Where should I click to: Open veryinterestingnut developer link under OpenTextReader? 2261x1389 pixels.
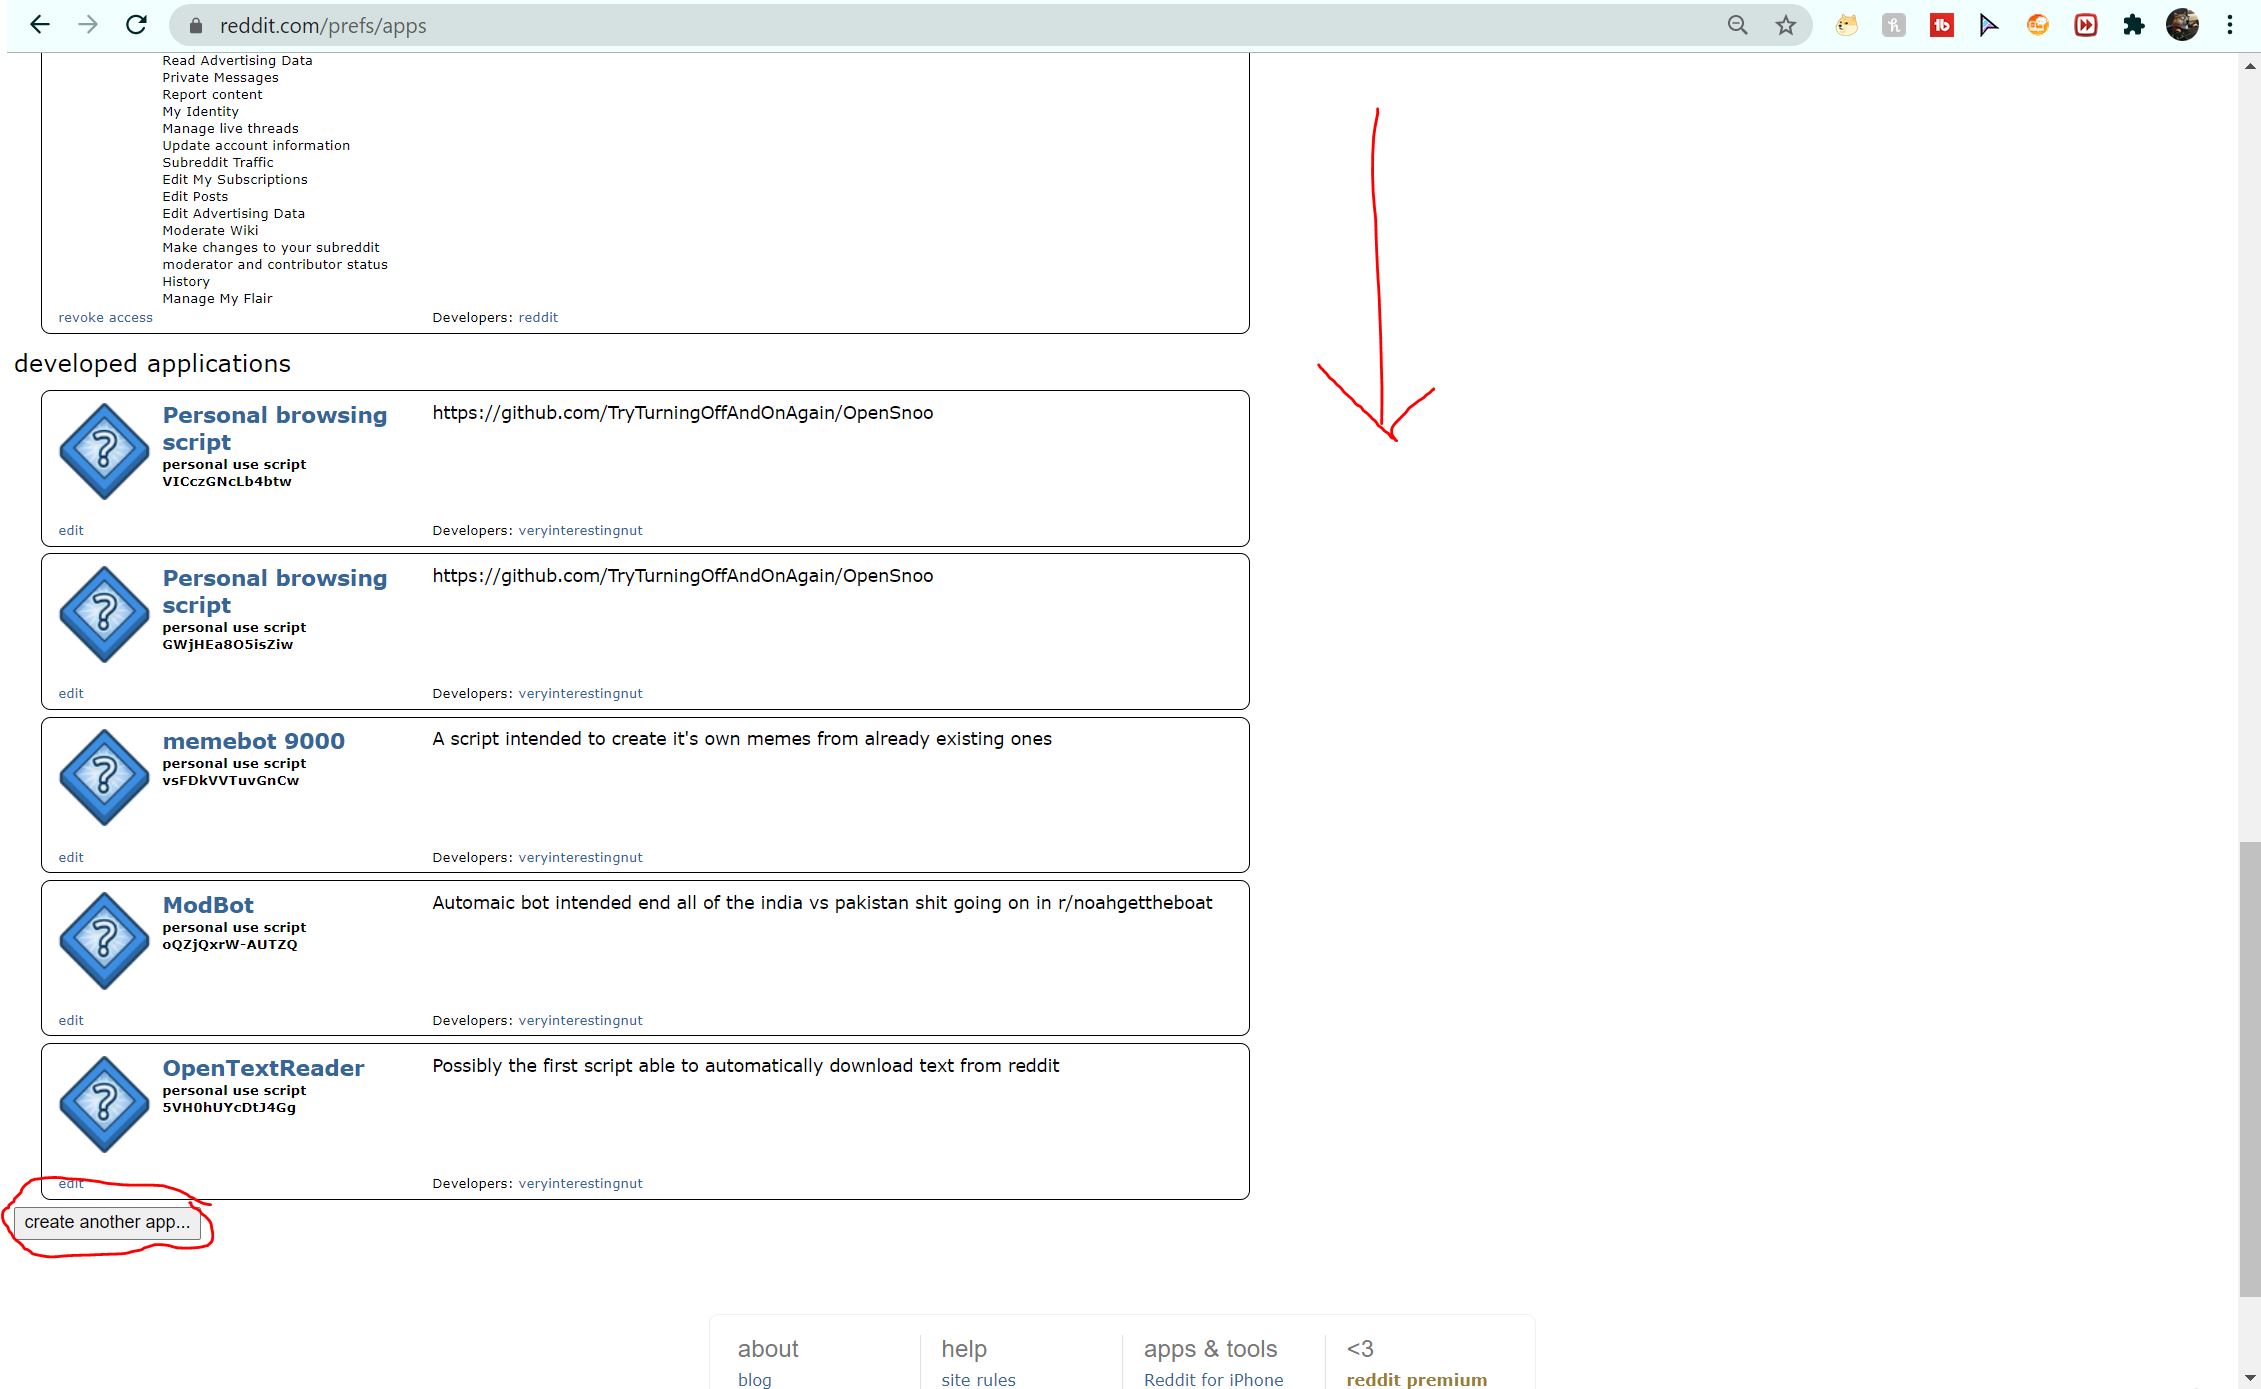[580, 1183]
